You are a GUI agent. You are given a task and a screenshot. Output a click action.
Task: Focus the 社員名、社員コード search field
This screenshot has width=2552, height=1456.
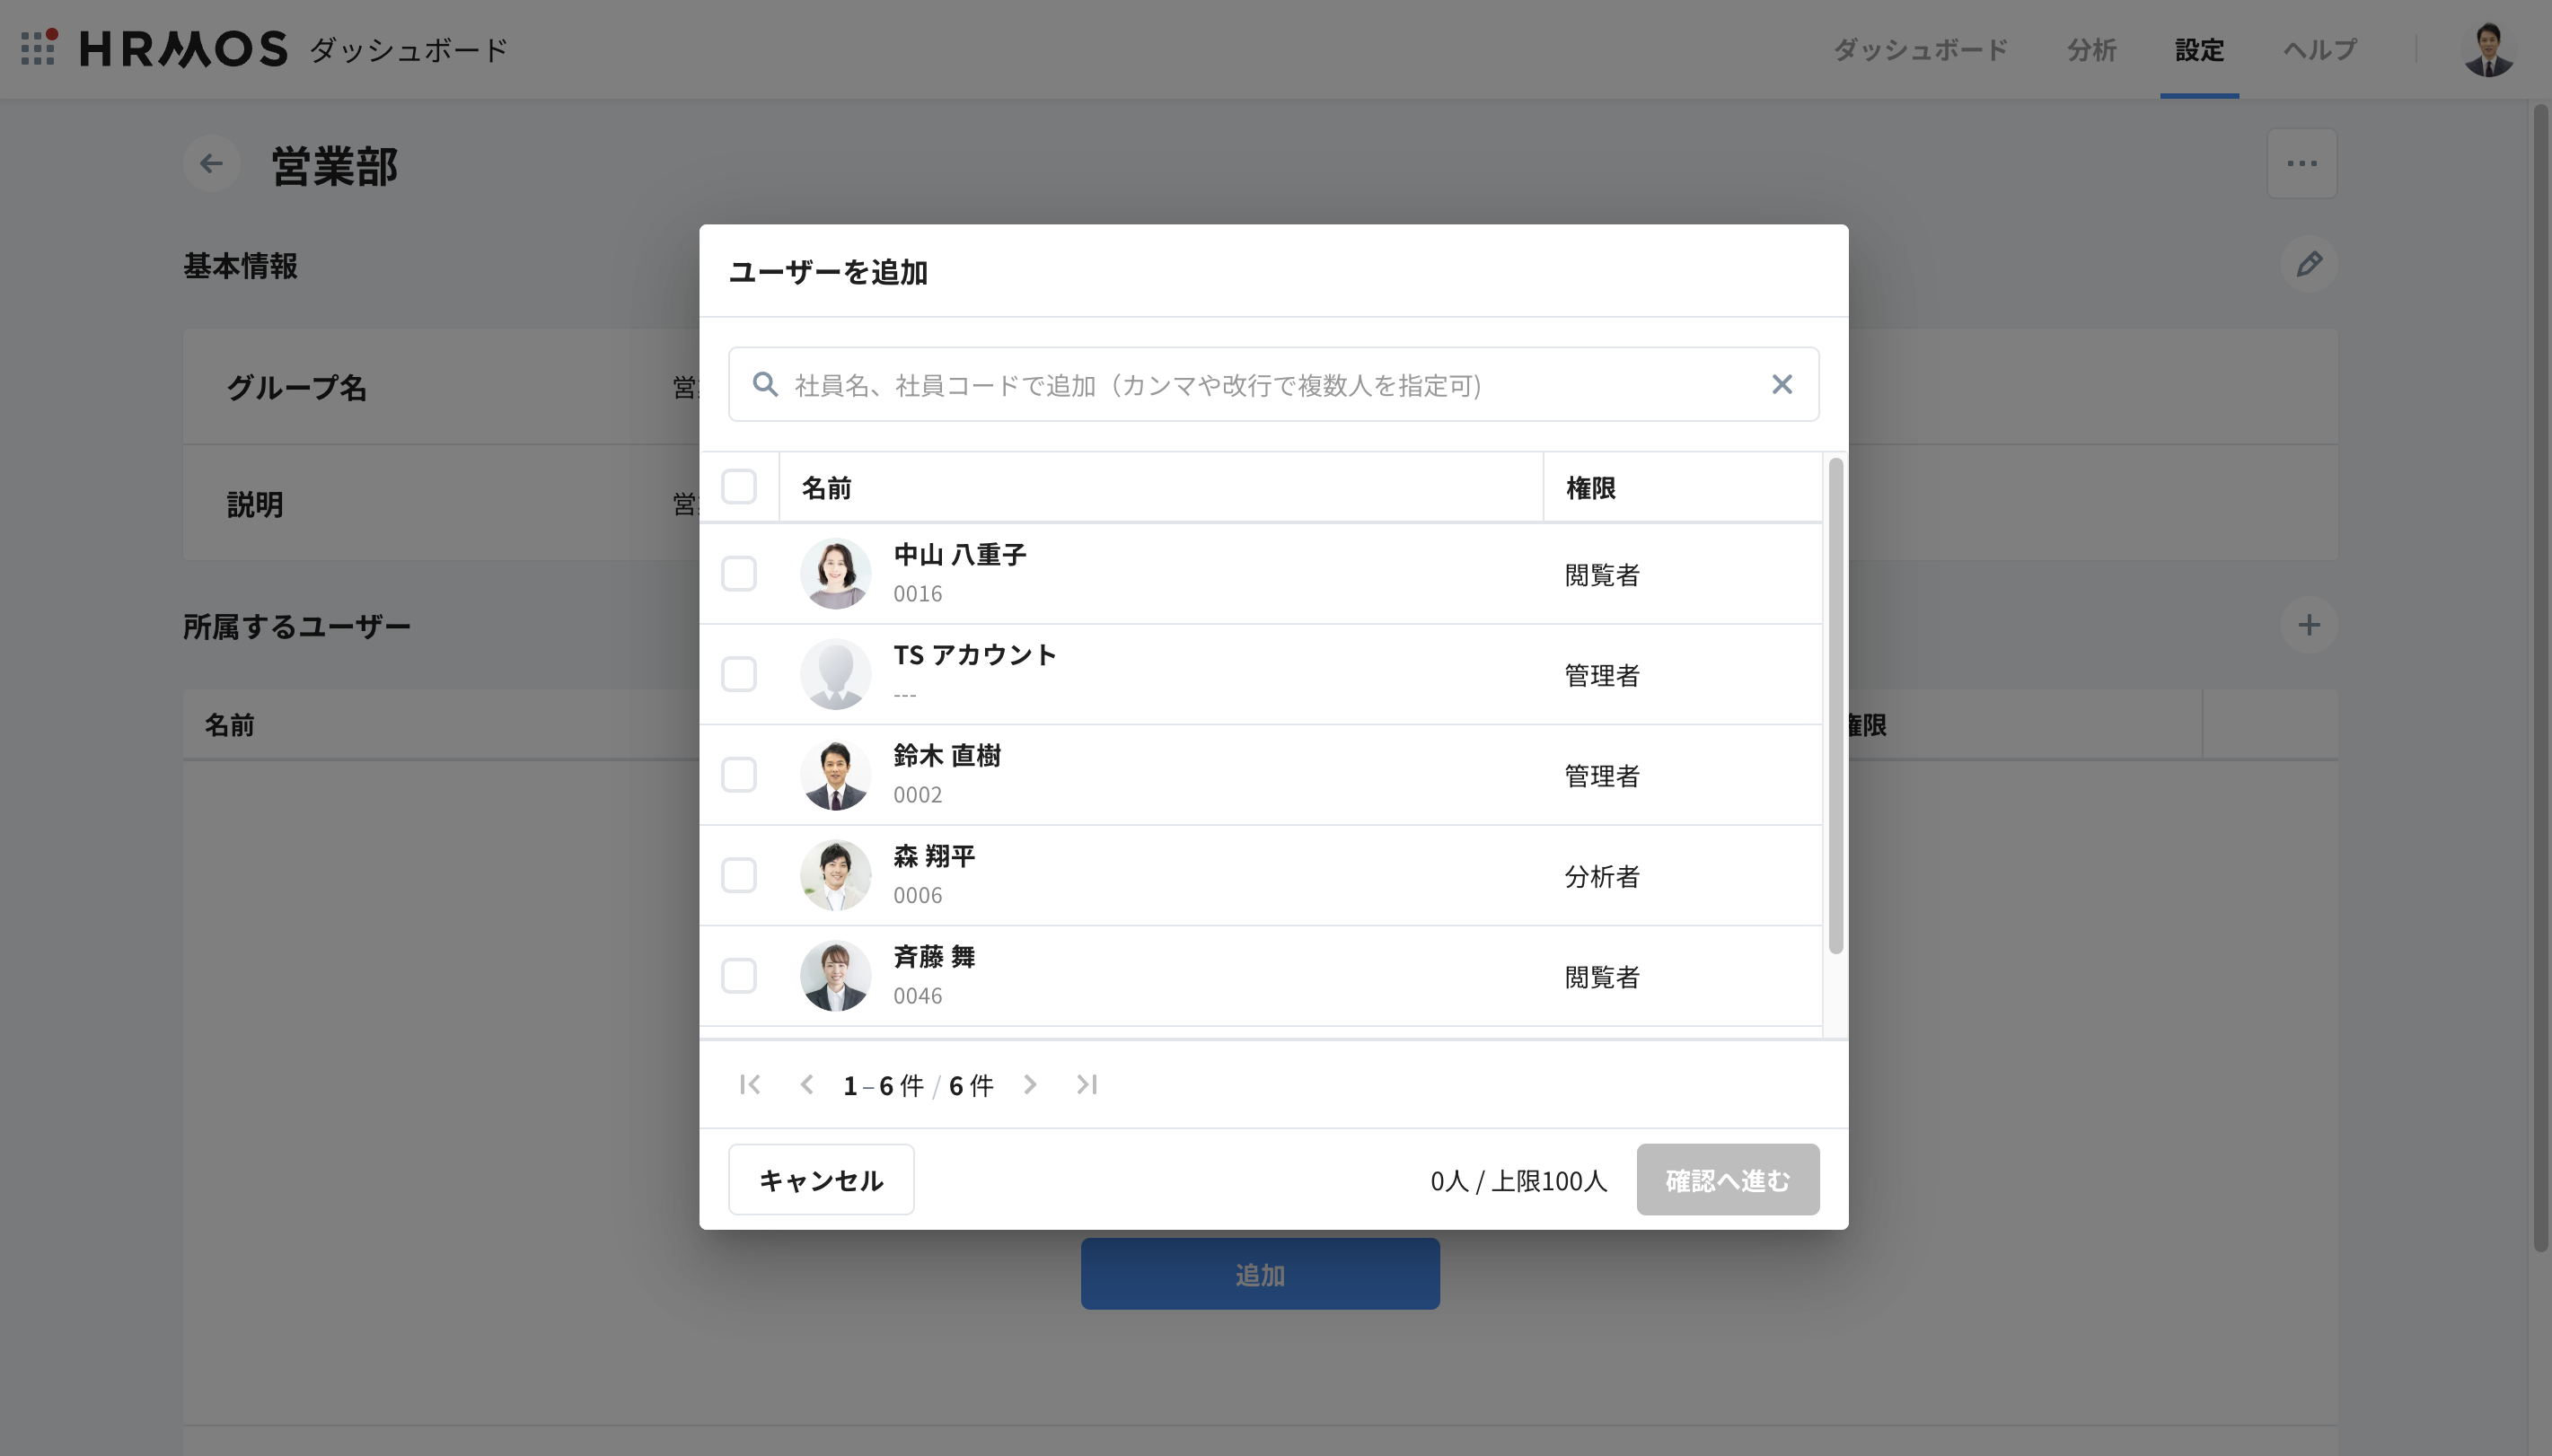pos(1270,385)
